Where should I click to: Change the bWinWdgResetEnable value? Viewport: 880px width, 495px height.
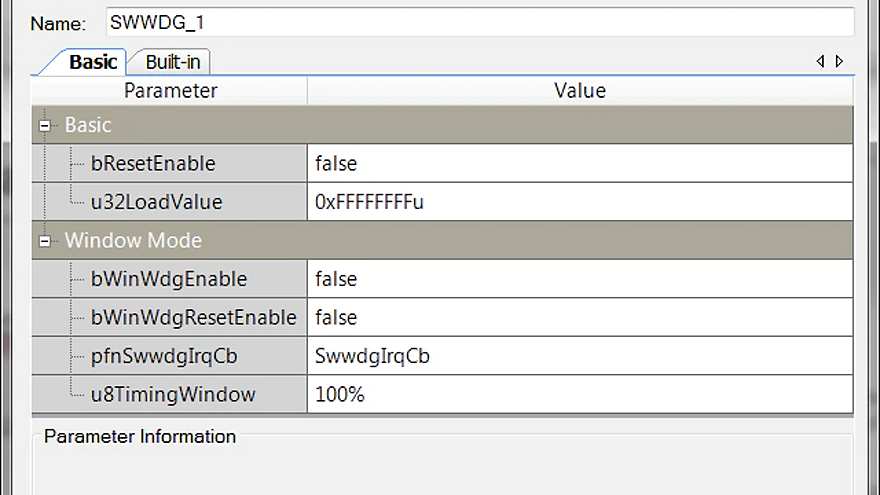580,317
